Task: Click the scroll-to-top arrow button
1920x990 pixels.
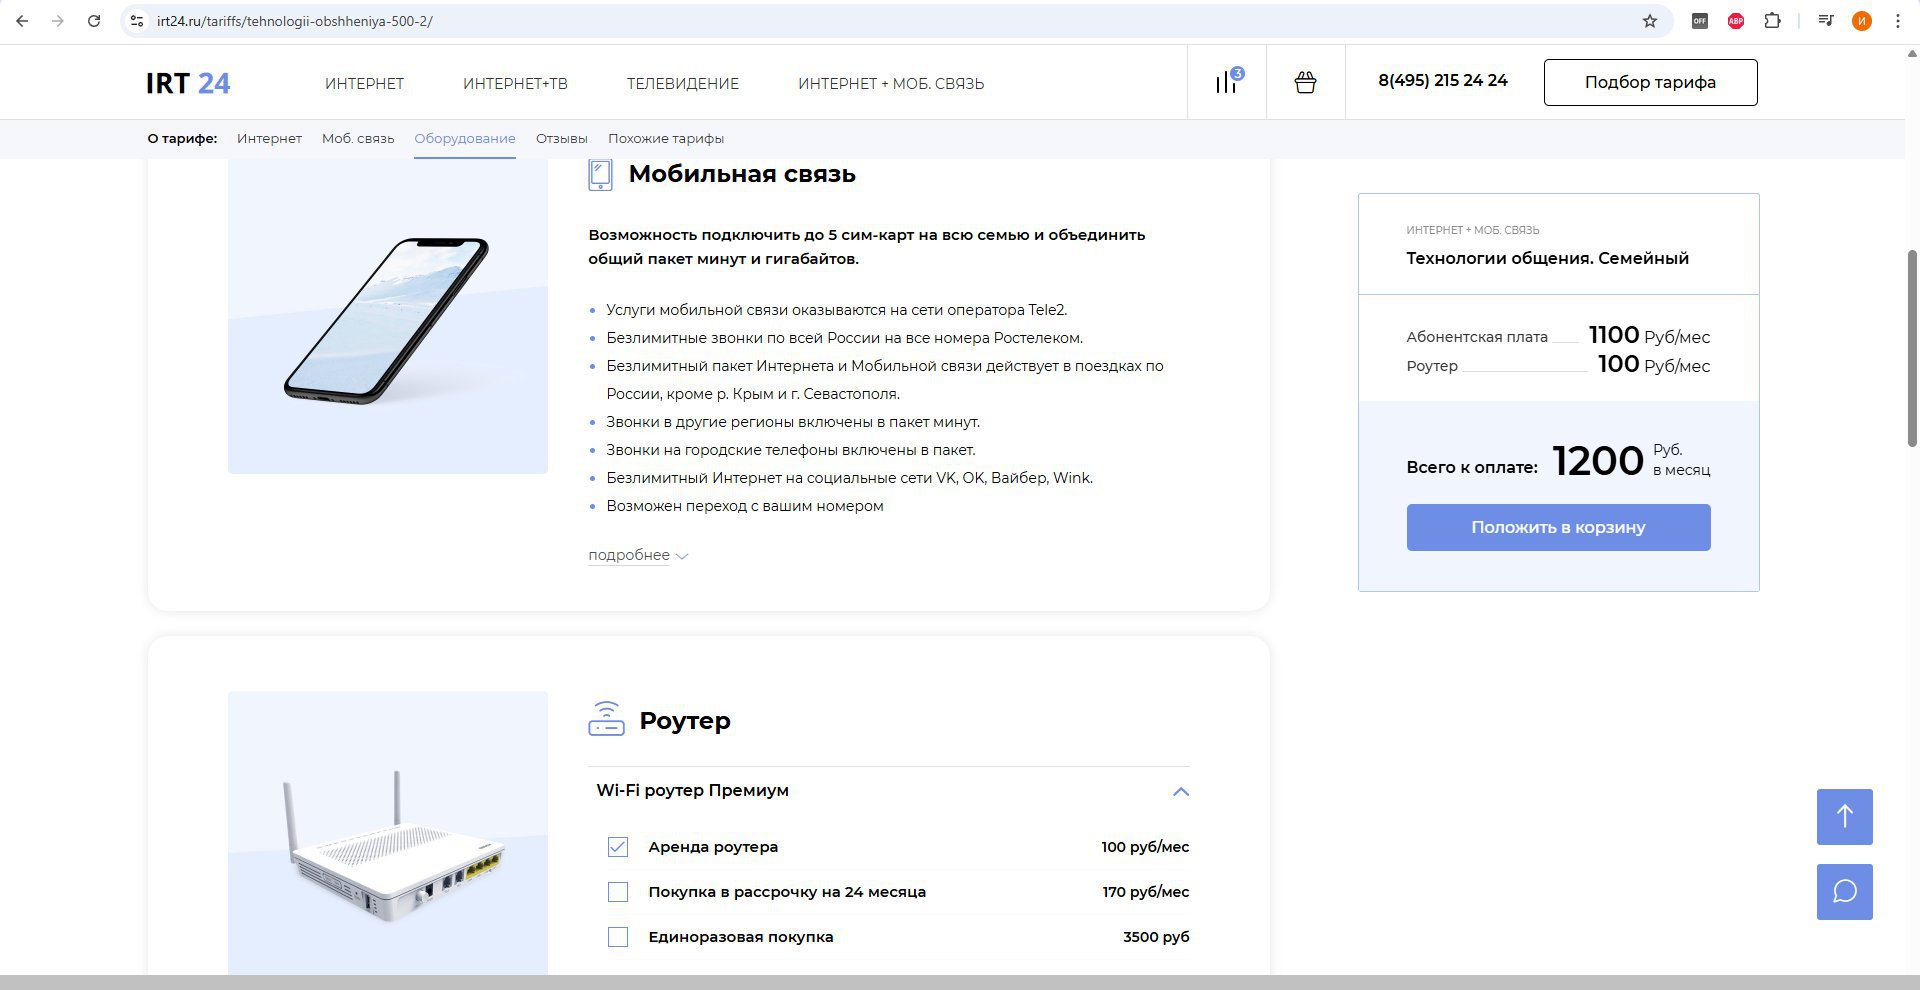Action: (1844, 816)
